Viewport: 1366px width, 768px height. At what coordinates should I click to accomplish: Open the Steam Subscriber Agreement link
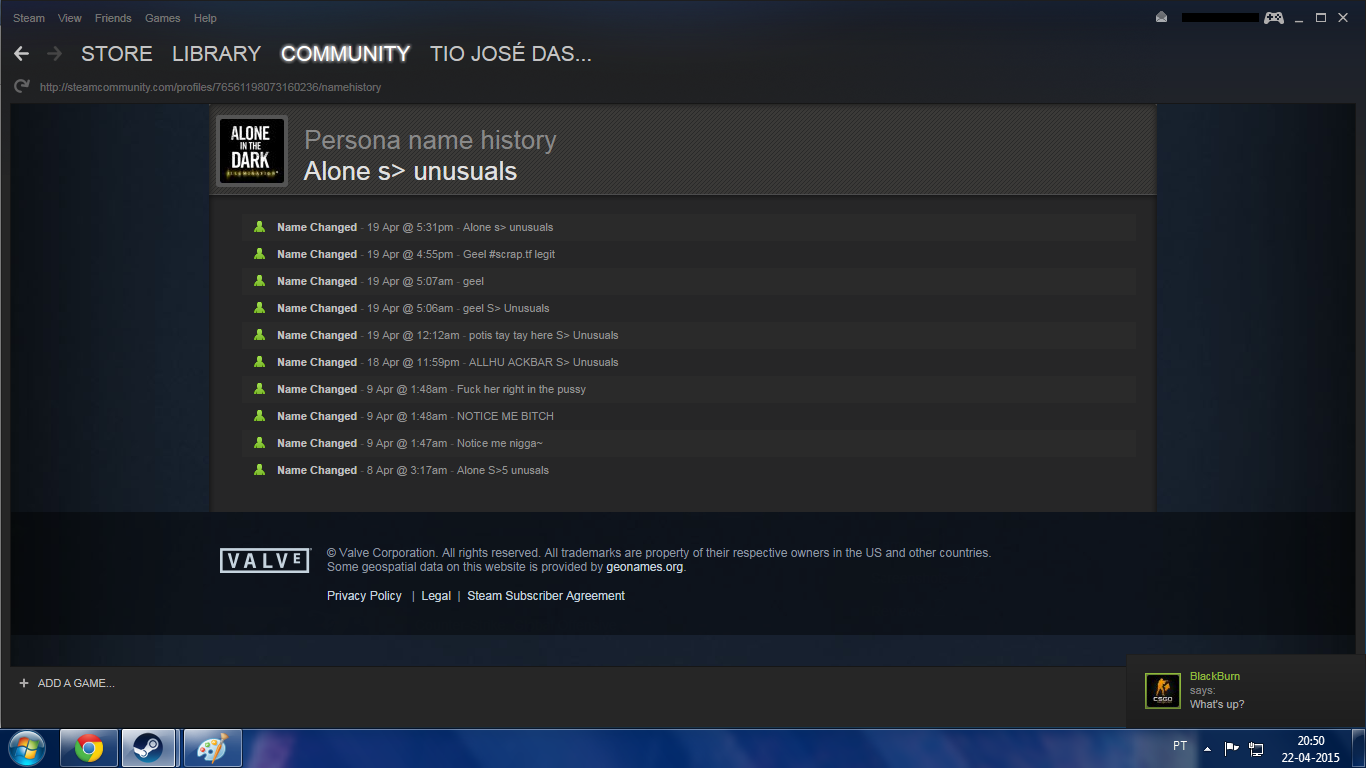click(546, 596)
